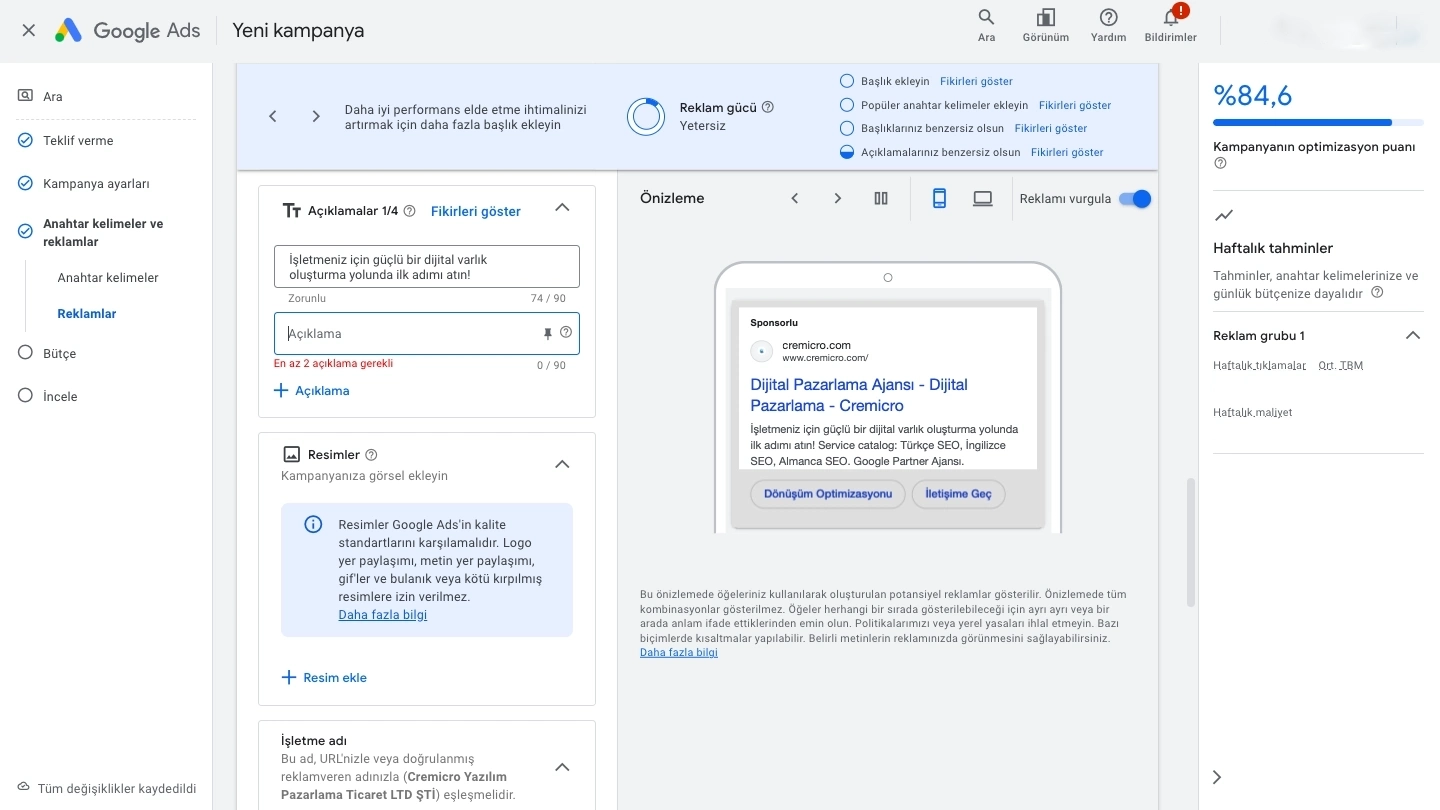This screenshot has height=810, width=1440.
Task: Click Fikirleri göster next to Açıklamalar
Action: click(476, 211)
